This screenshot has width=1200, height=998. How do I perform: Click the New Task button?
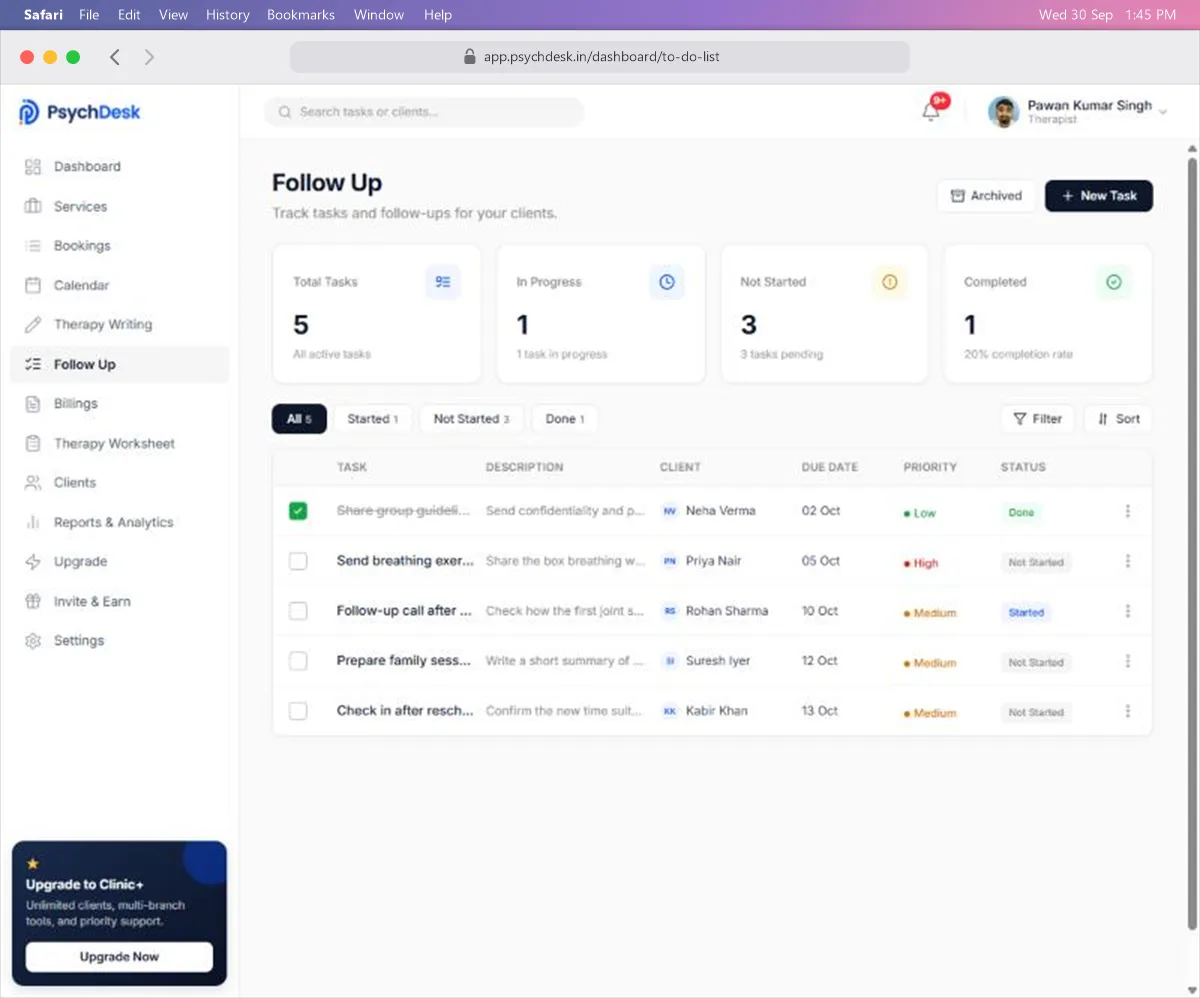tap(1099, 196)
